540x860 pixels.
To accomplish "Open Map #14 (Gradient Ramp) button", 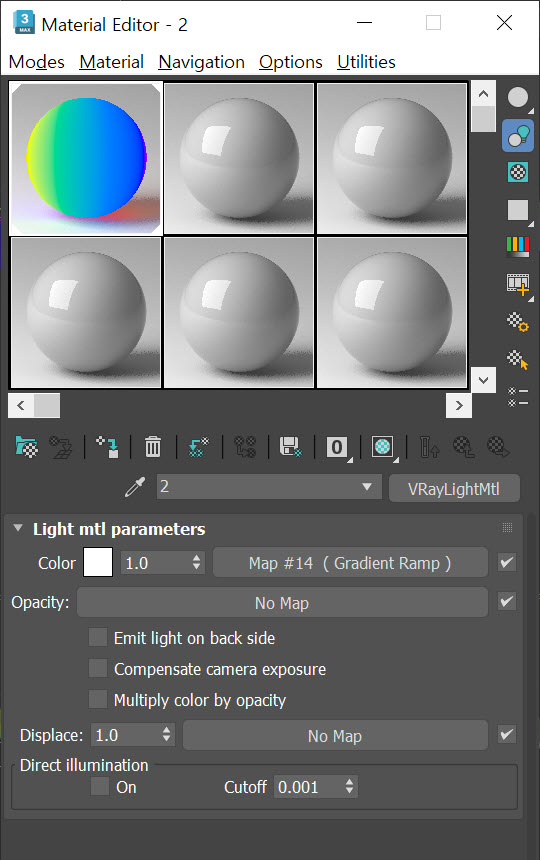I will tap(350, 563).
